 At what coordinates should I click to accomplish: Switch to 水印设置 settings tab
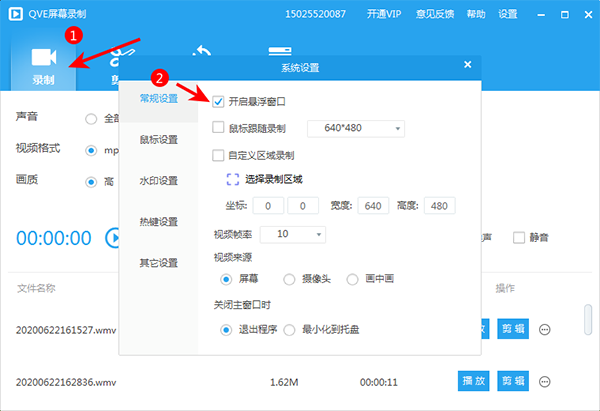point(158,180)
